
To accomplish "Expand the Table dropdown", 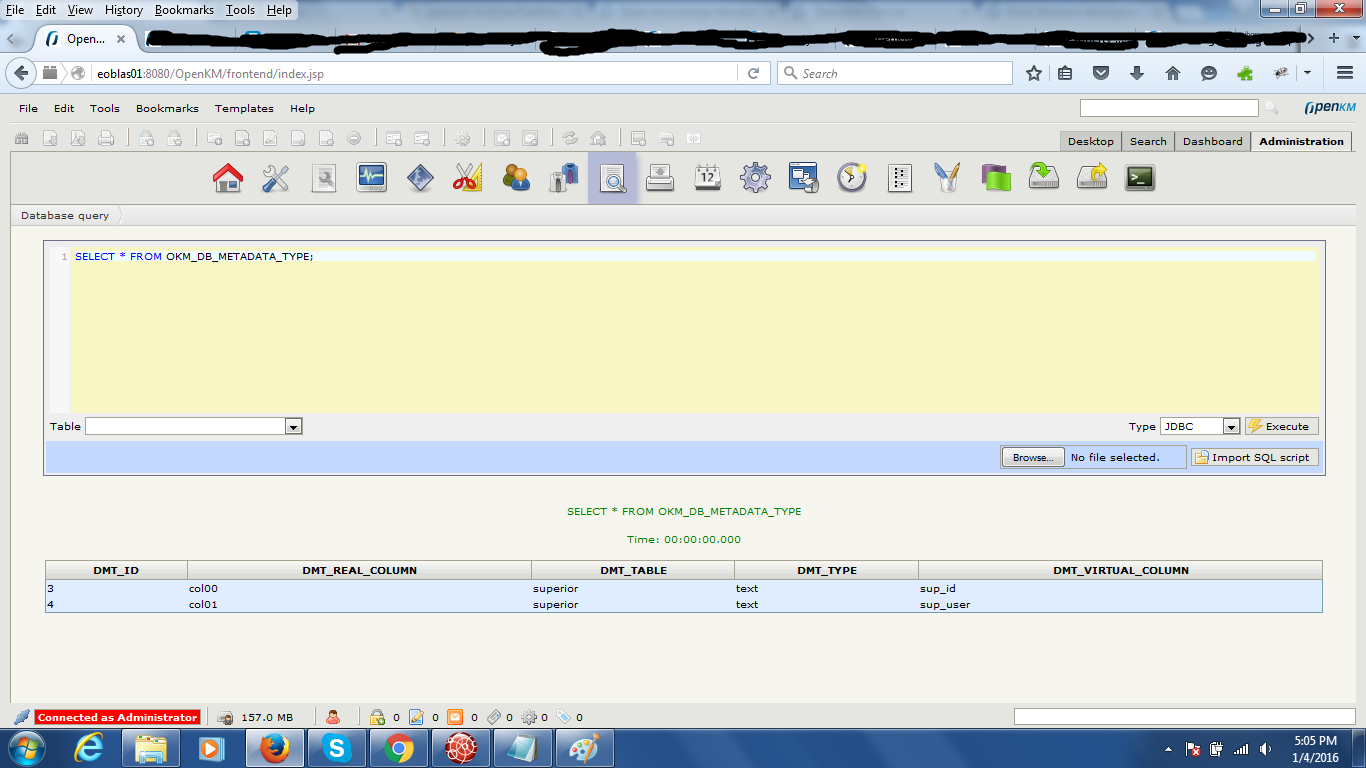I will [x=293, y=427].
